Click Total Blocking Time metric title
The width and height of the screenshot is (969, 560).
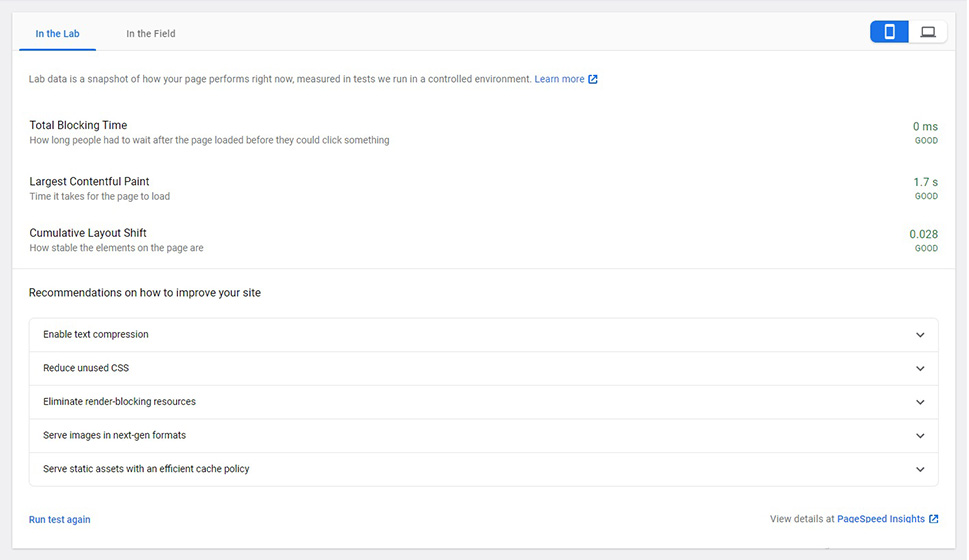click(x=78, y=125)
